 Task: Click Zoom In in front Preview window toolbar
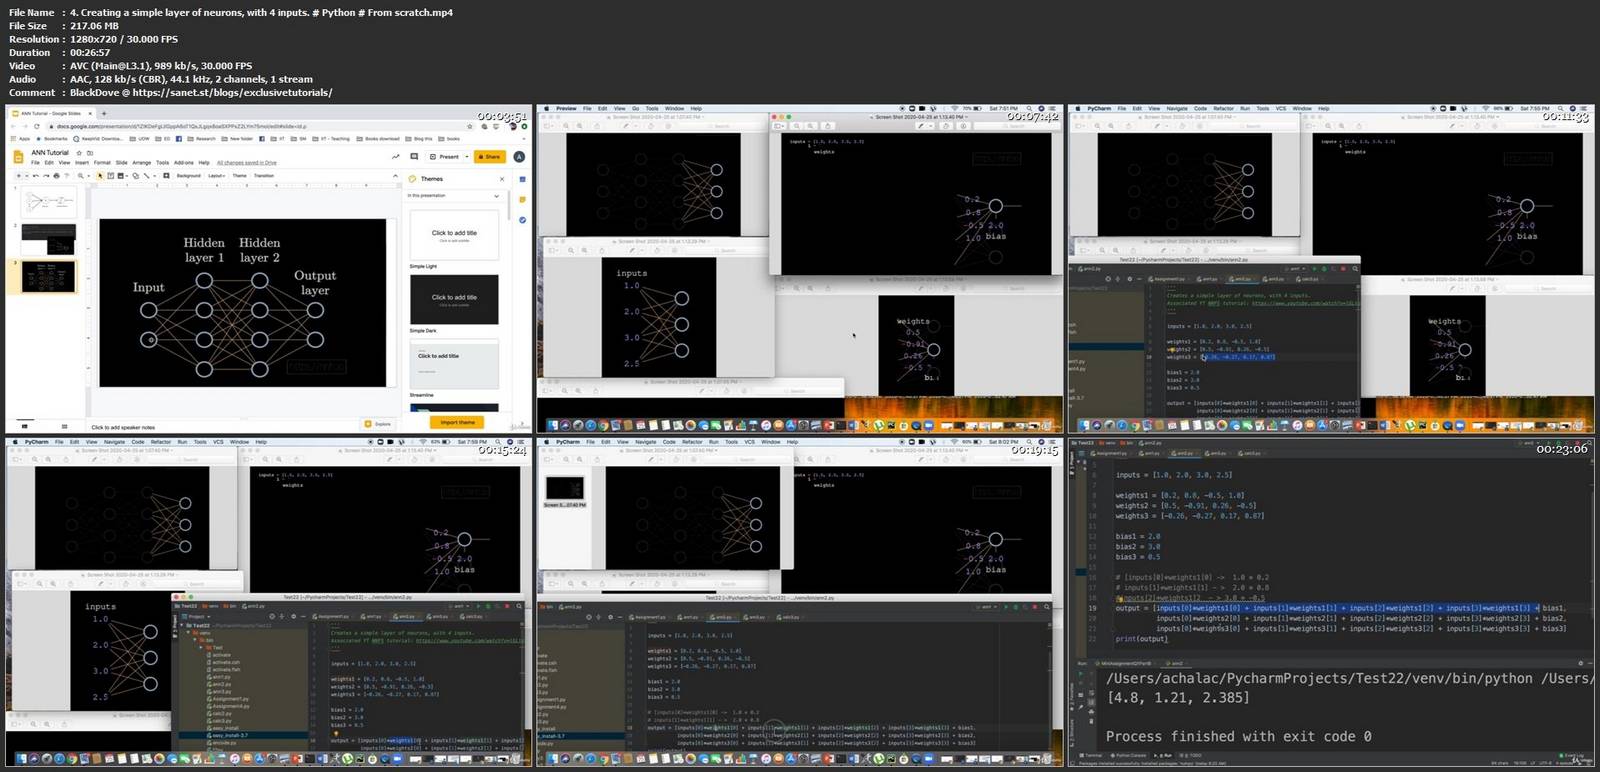pyautogui.click(x=810, y=126)
